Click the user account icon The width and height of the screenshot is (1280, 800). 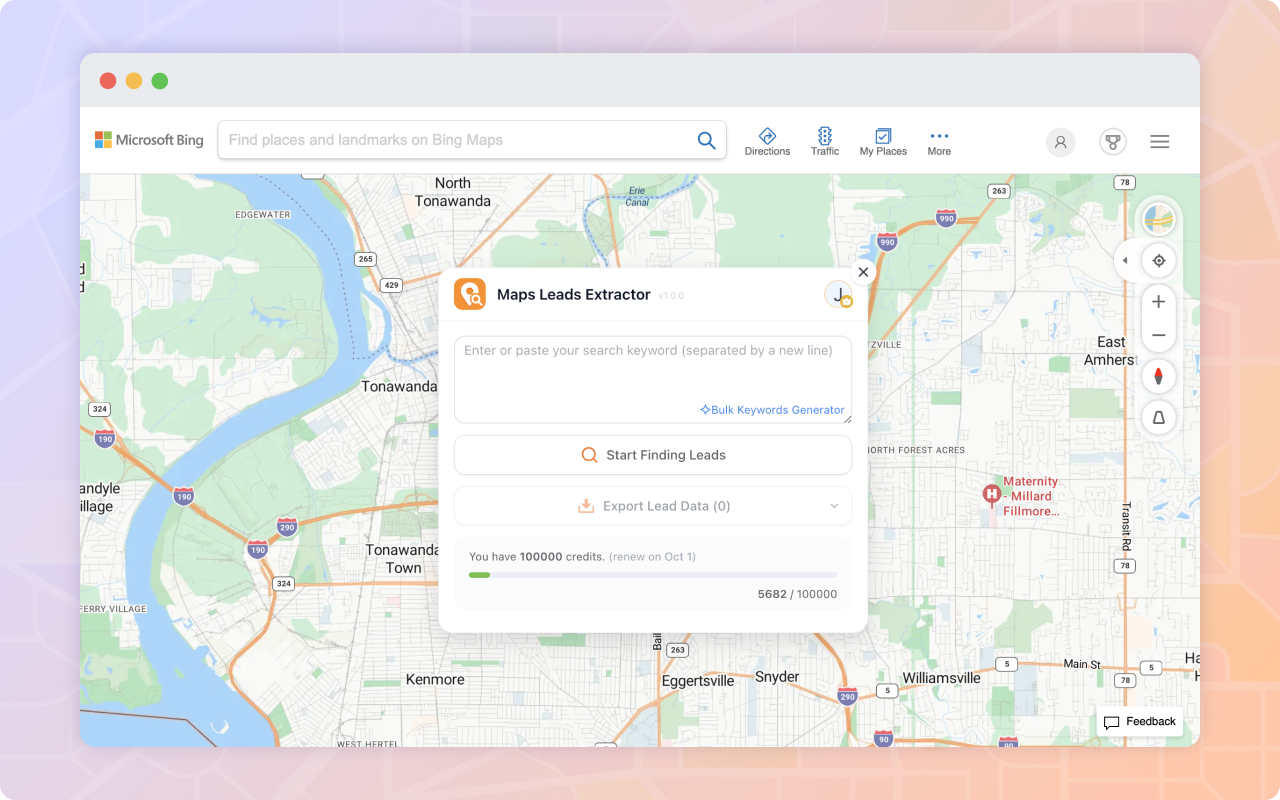point(1061,142)
